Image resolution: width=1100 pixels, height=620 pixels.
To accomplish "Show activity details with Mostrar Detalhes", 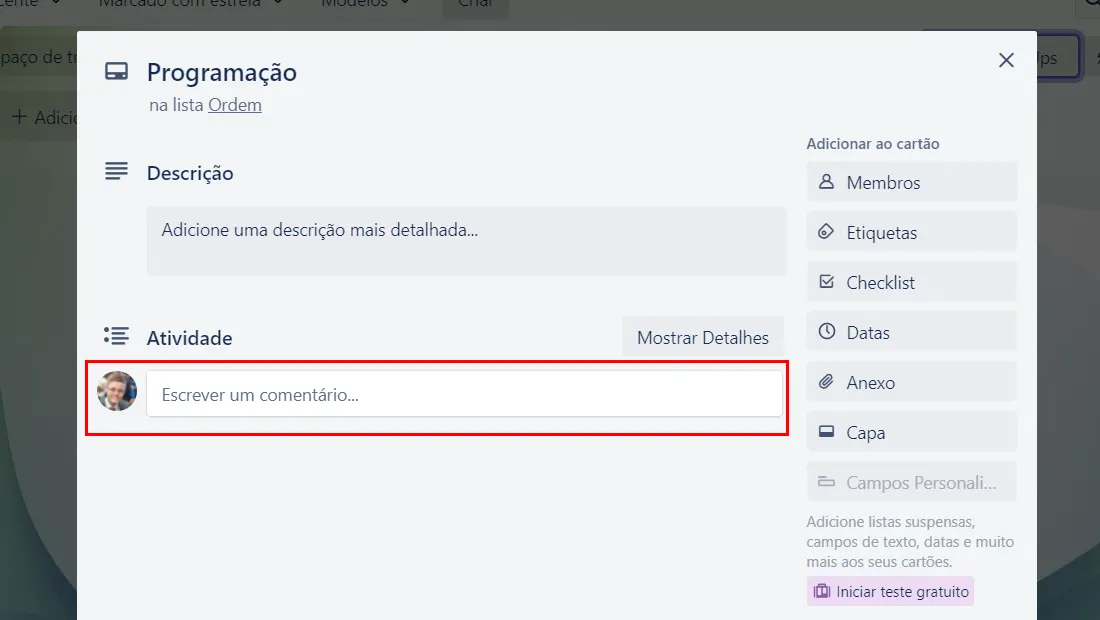I will (x=702, y=337).
